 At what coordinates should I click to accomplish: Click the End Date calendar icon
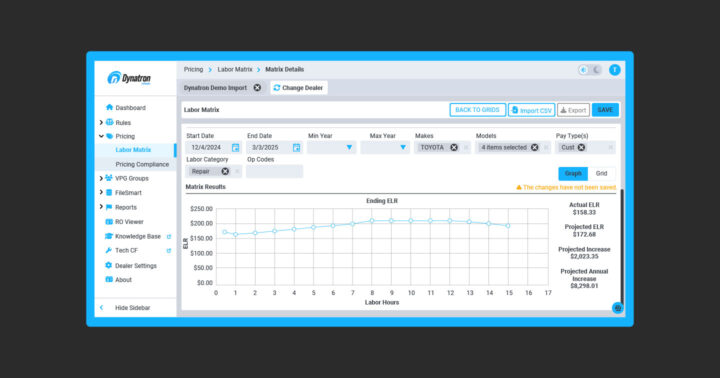(297, 147)
